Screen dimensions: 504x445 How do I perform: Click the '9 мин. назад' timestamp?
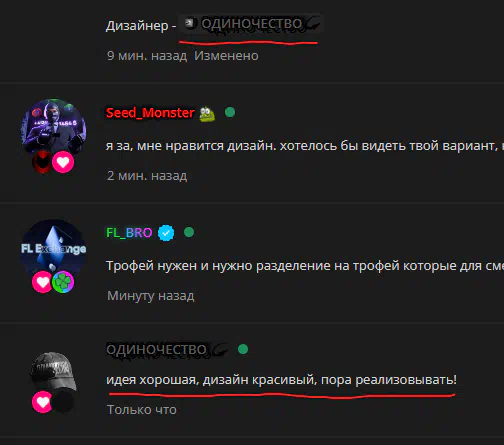pos(147,56)
